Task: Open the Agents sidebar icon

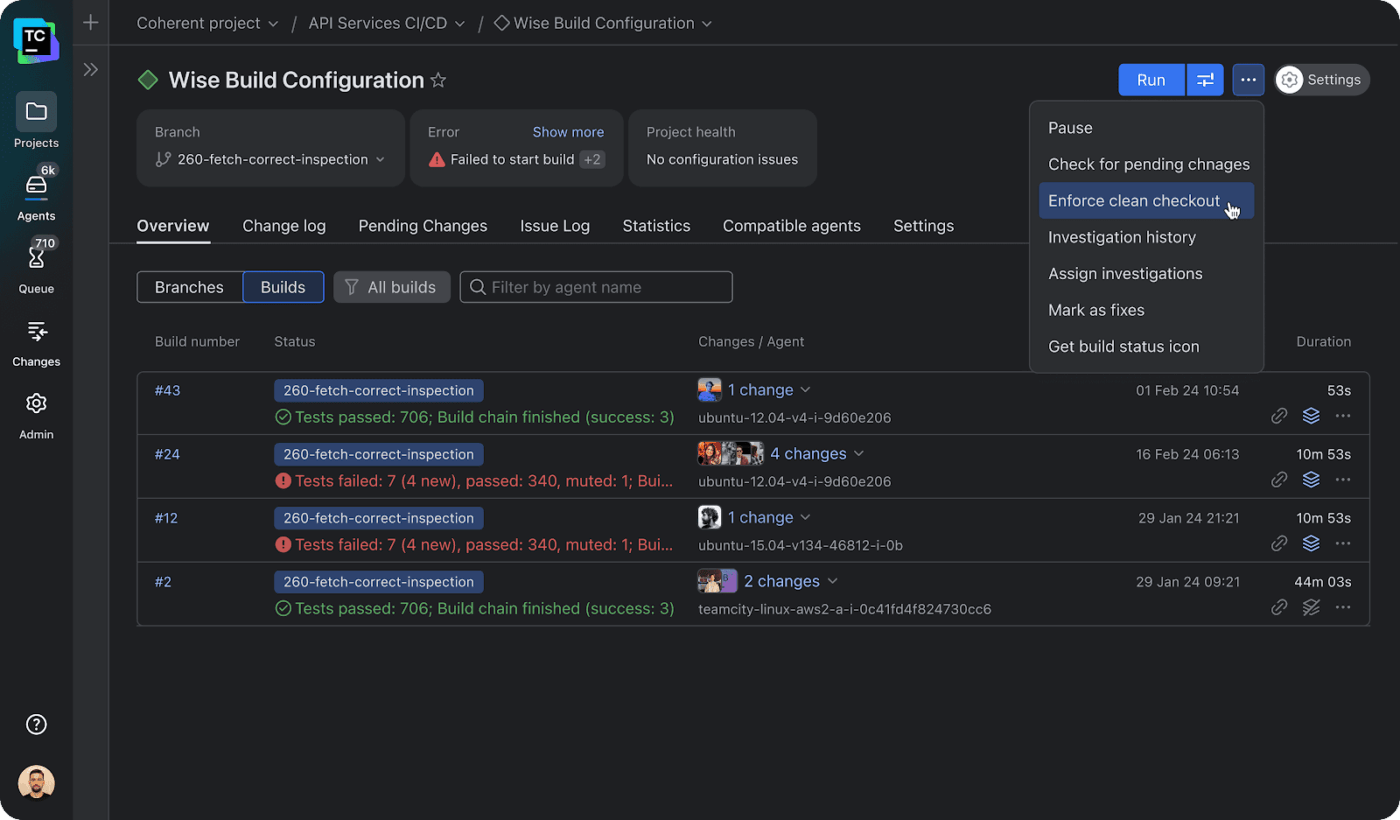Action: click(36, 186)
